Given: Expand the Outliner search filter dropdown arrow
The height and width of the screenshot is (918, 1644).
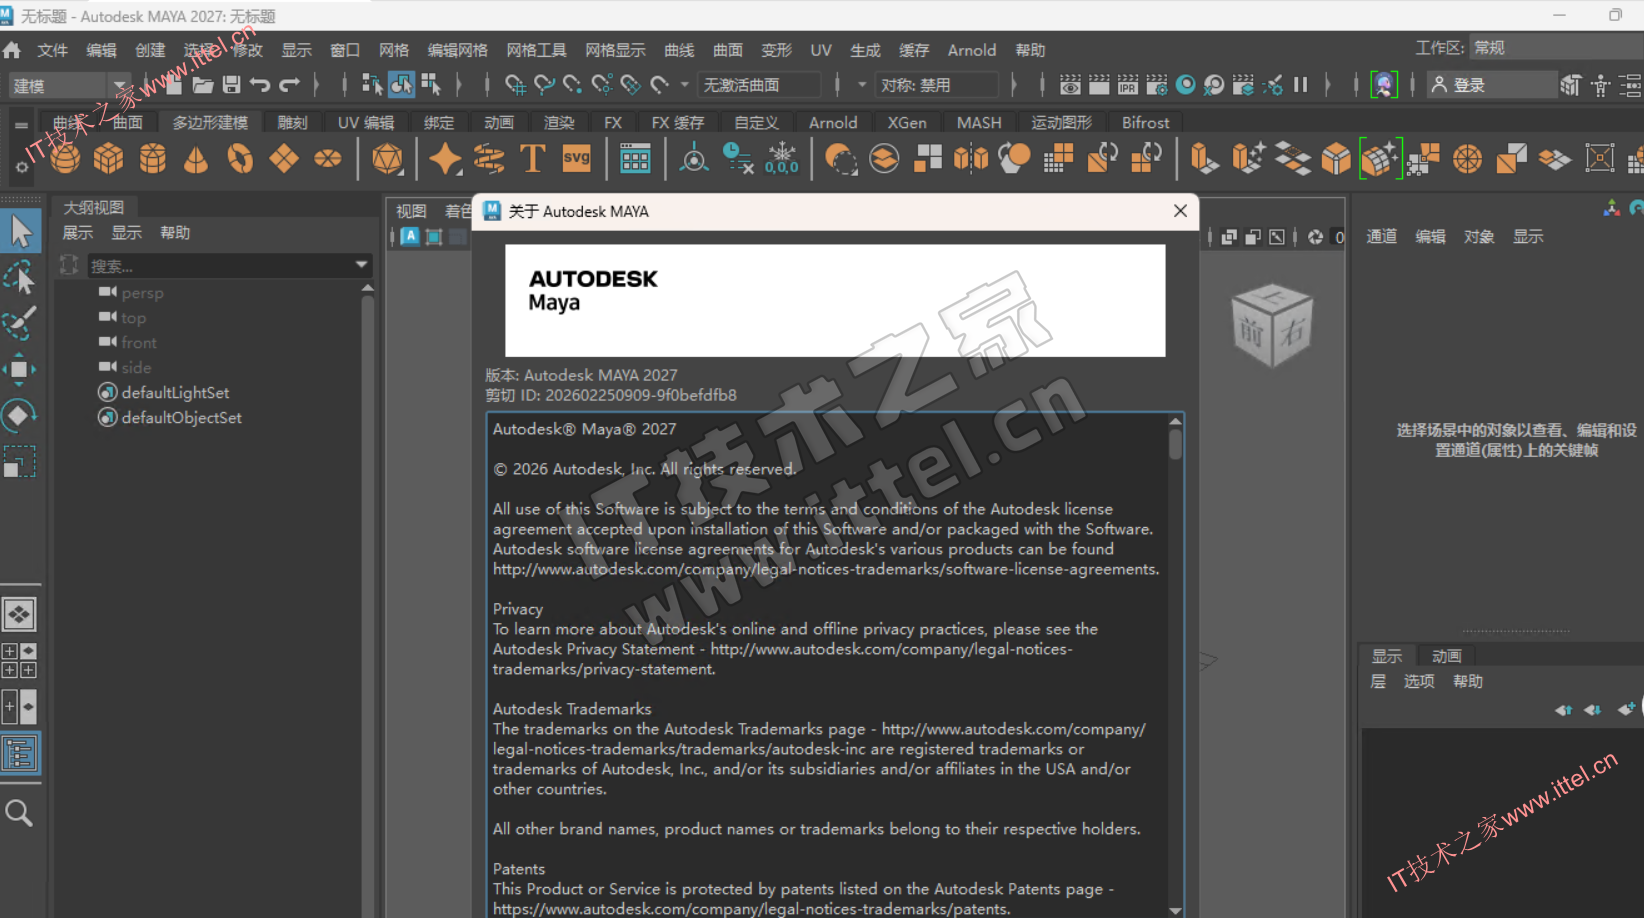Looking at the screenshot, I should pyautogui.click(x=361, y=265).
